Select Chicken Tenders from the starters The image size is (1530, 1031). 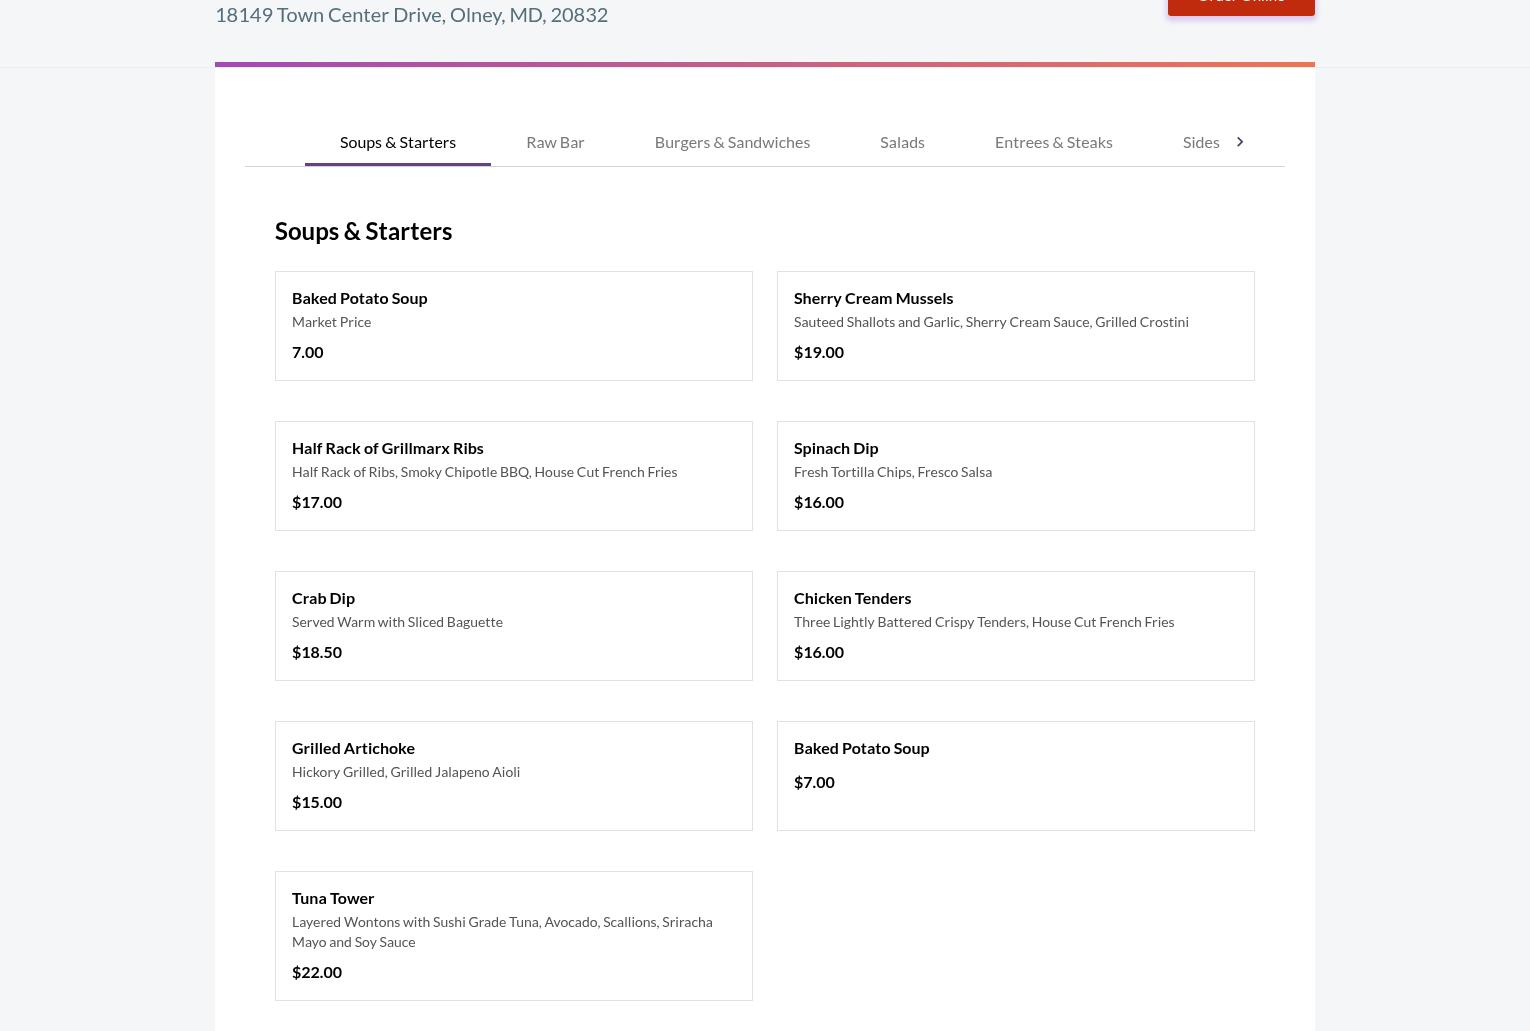1014,625
